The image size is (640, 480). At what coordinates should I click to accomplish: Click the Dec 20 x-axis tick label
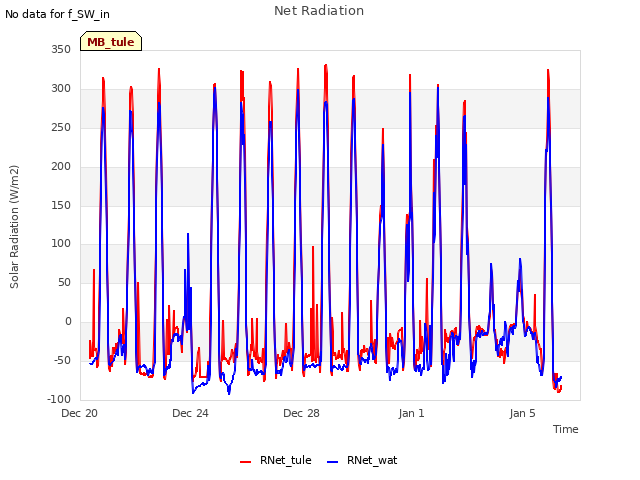79,413
